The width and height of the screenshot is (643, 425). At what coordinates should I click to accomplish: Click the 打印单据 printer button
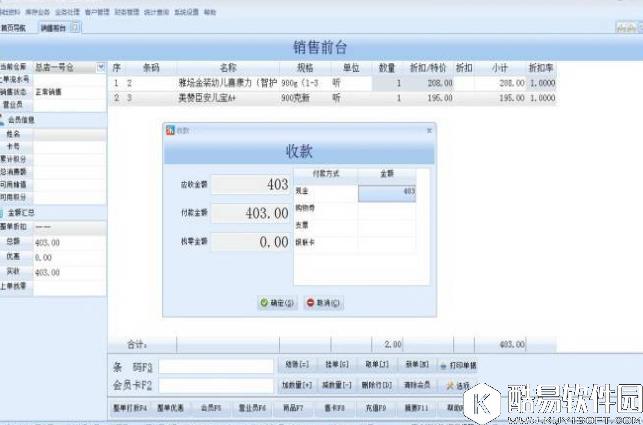[x=458, y=365]
